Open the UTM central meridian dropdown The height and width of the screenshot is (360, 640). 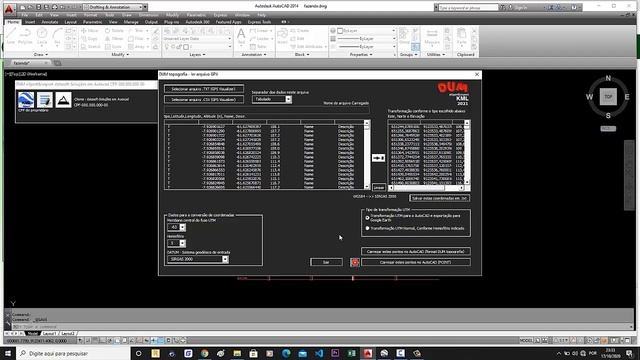[x=182, y=227]
